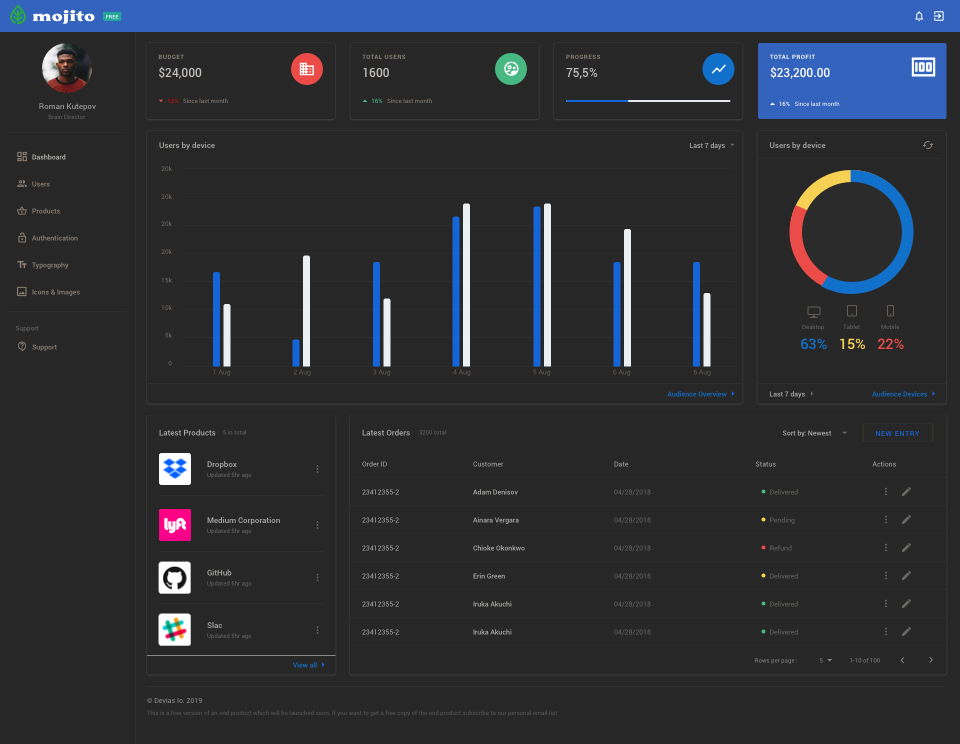Open the Sort by: Newest dropdown
This screenshot has width=960, height=744.
[814, 433]
